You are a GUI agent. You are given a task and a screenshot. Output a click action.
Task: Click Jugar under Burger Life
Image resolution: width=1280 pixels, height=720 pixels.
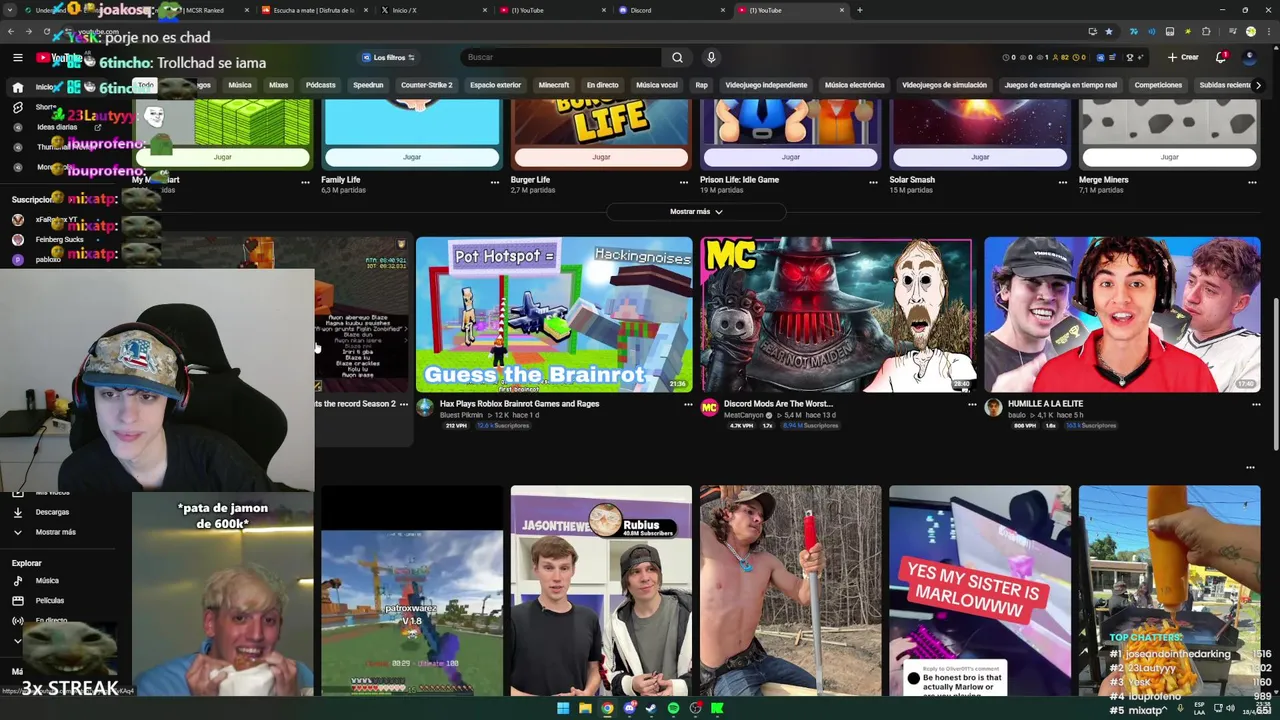(x=601, y=157)
